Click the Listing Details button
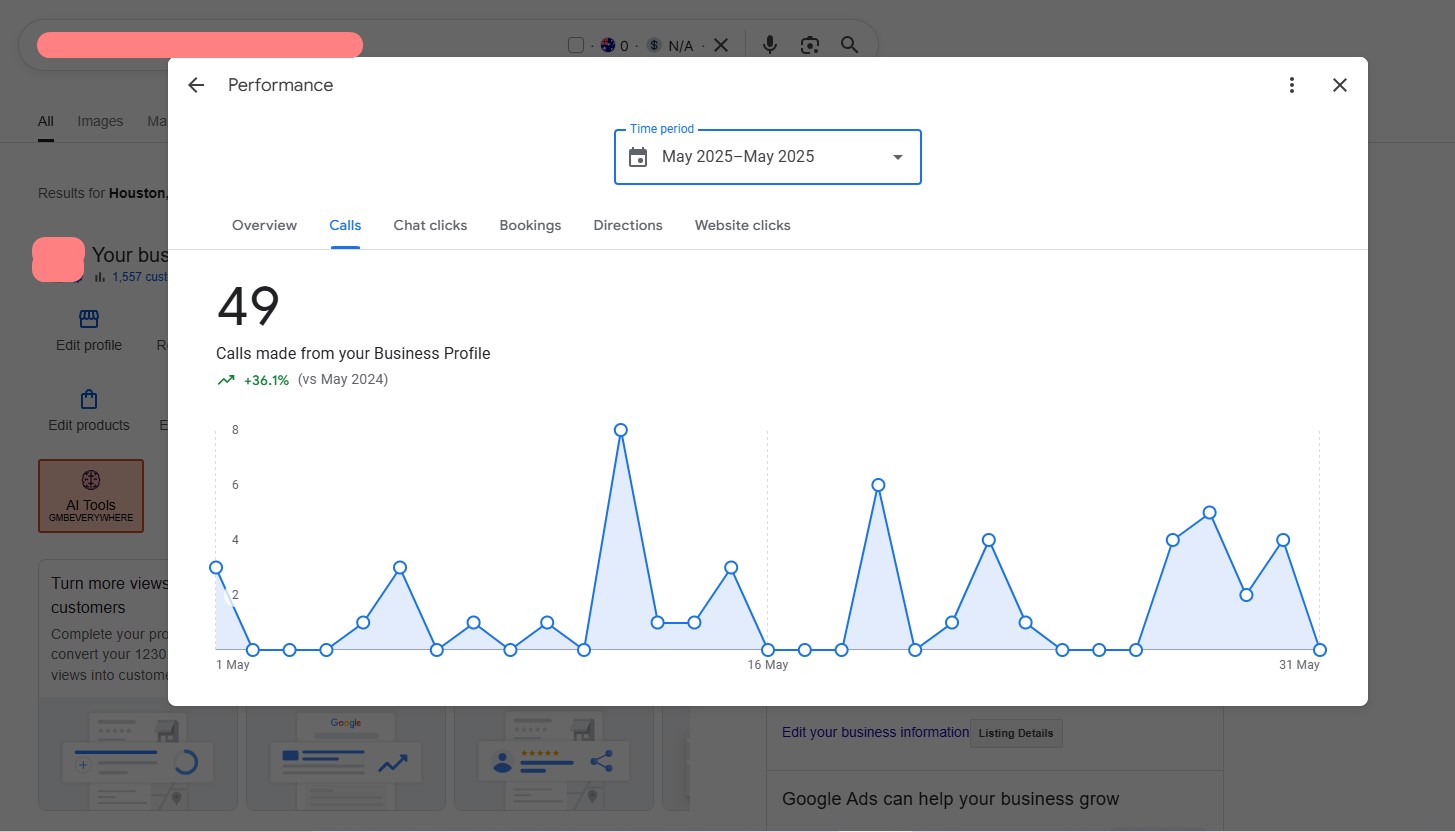The width and height of the screenshot is (1455, 832). pos(1016,733)
